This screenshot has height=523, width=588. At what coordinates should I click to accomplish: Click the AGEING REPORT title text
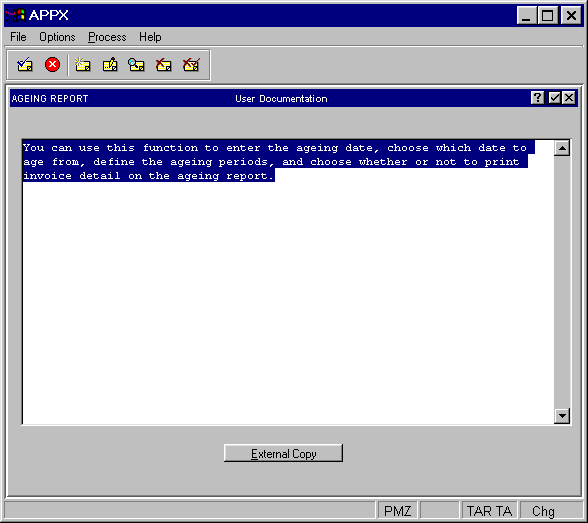tap(50, 99)
